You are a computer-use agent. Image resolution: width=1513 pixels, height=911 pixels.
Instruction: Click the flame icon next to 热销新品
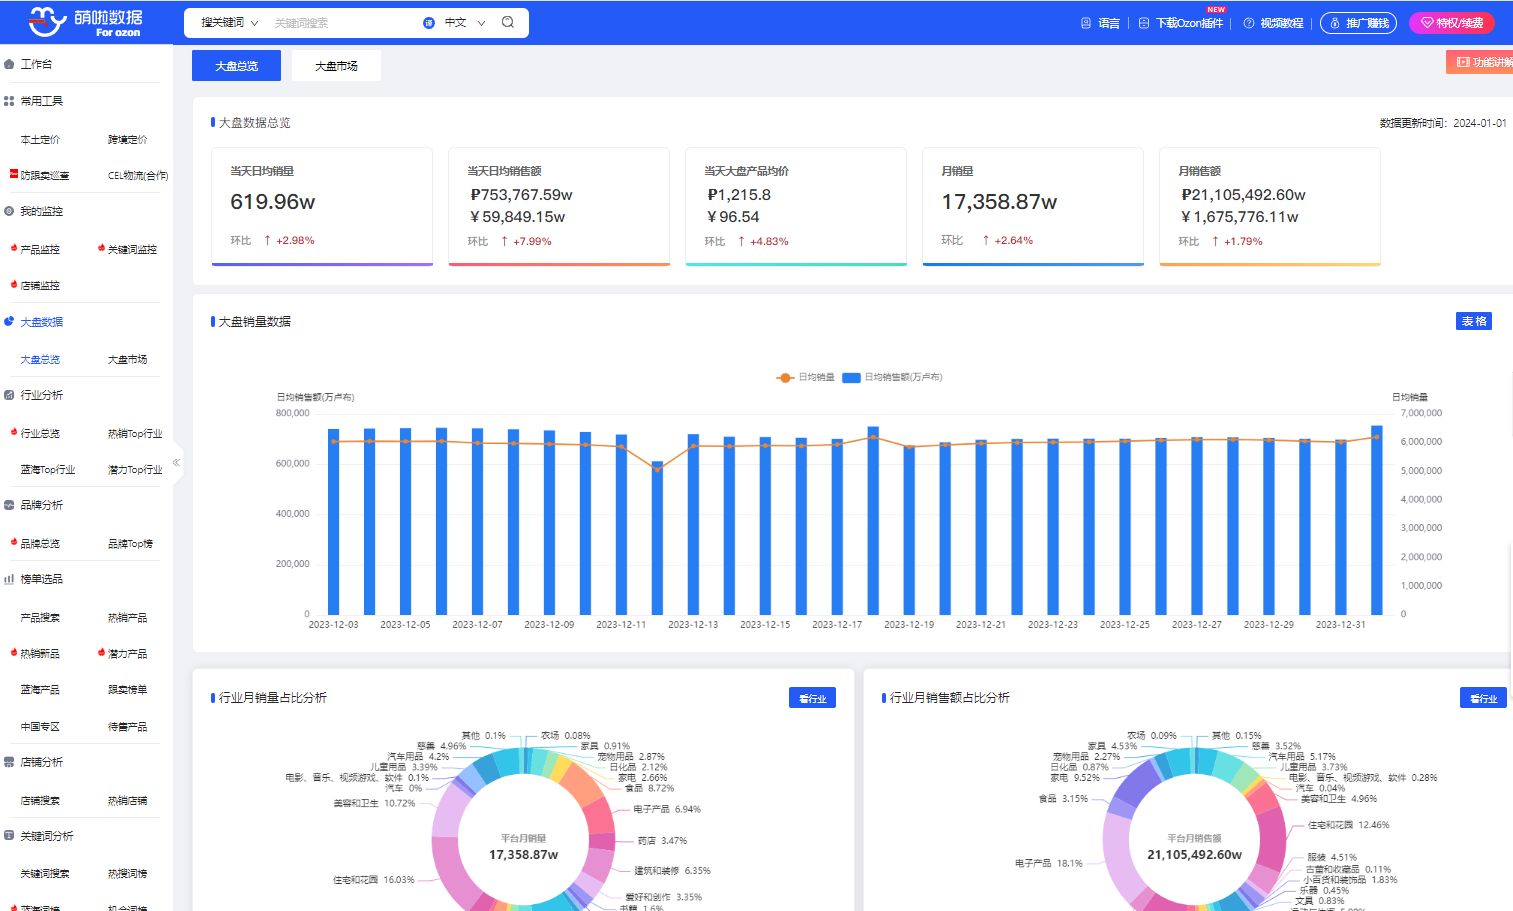click(14, 652)
